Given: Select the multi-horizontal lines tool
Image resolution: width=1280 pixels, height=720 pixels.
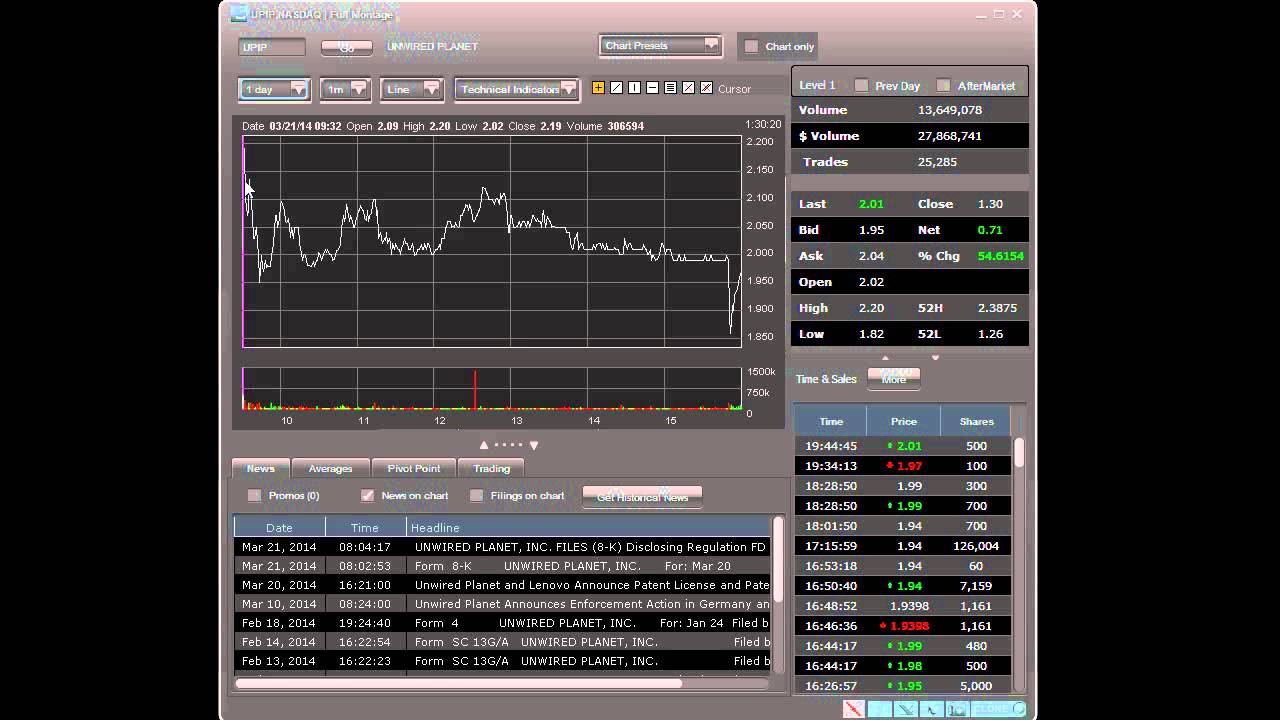Looking at the screenshot, I should (670, 88).
